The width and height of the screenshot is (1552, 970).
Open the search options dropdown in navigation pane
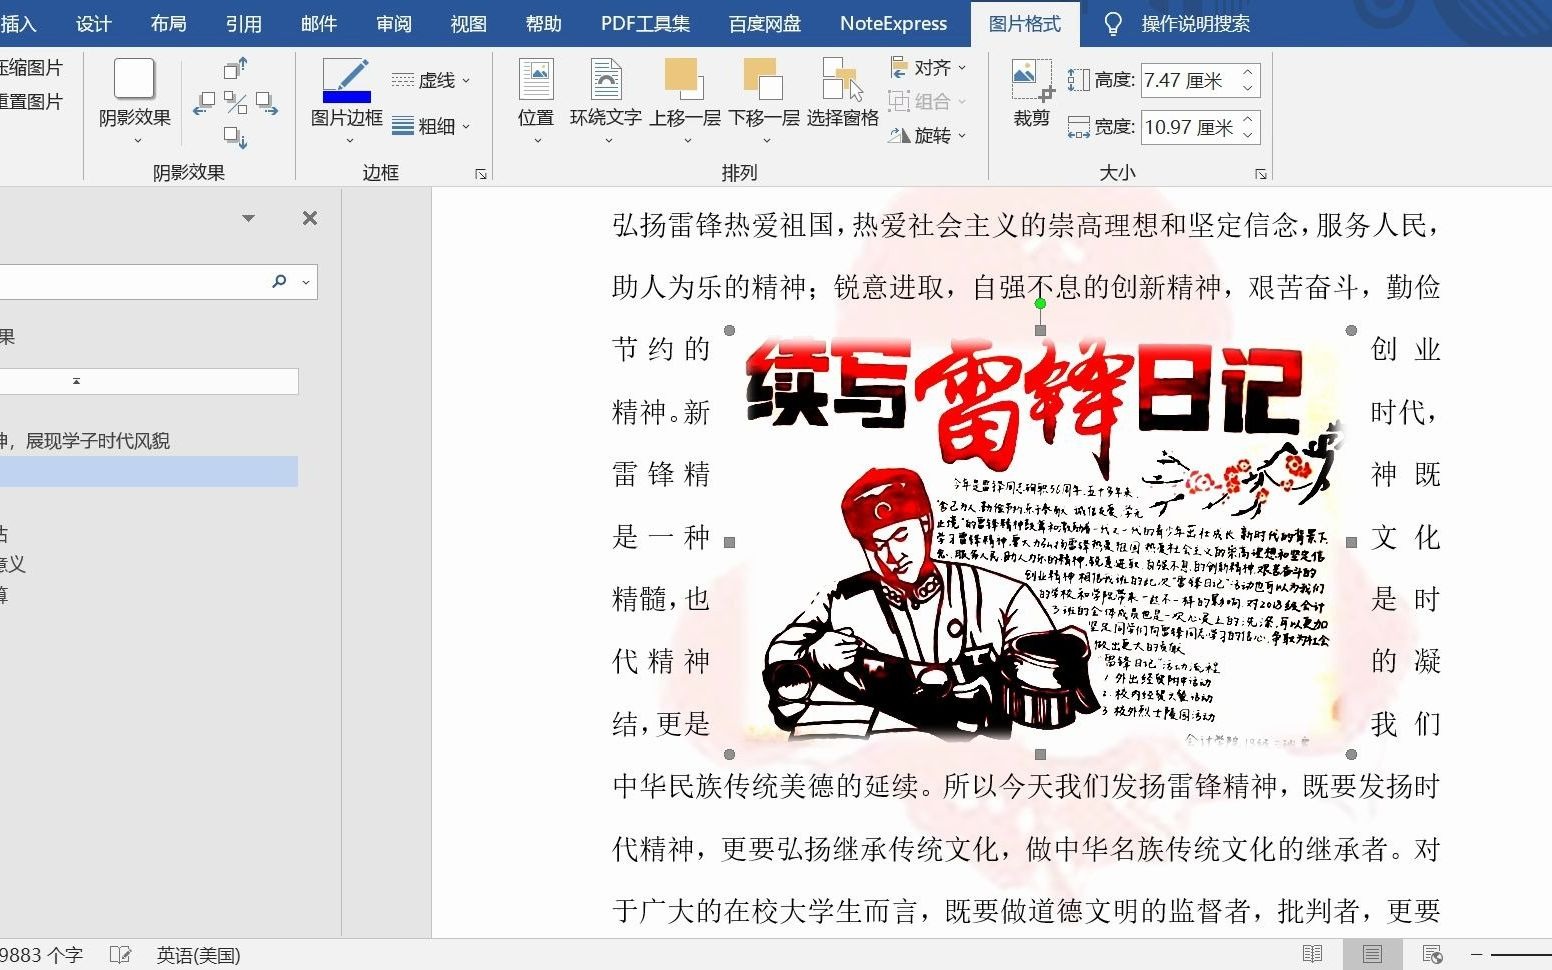(x=305, y=283)
